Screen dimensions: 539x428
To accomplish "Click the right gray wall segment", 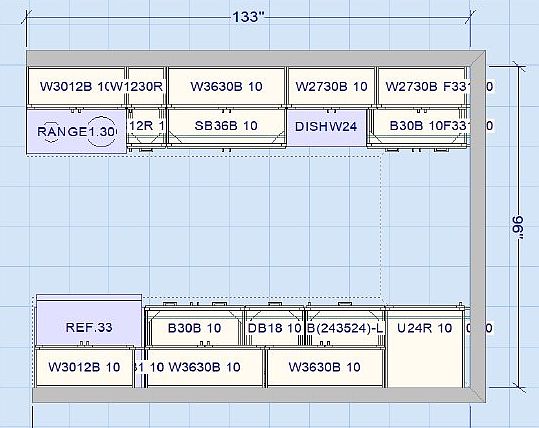I will 478,226.
